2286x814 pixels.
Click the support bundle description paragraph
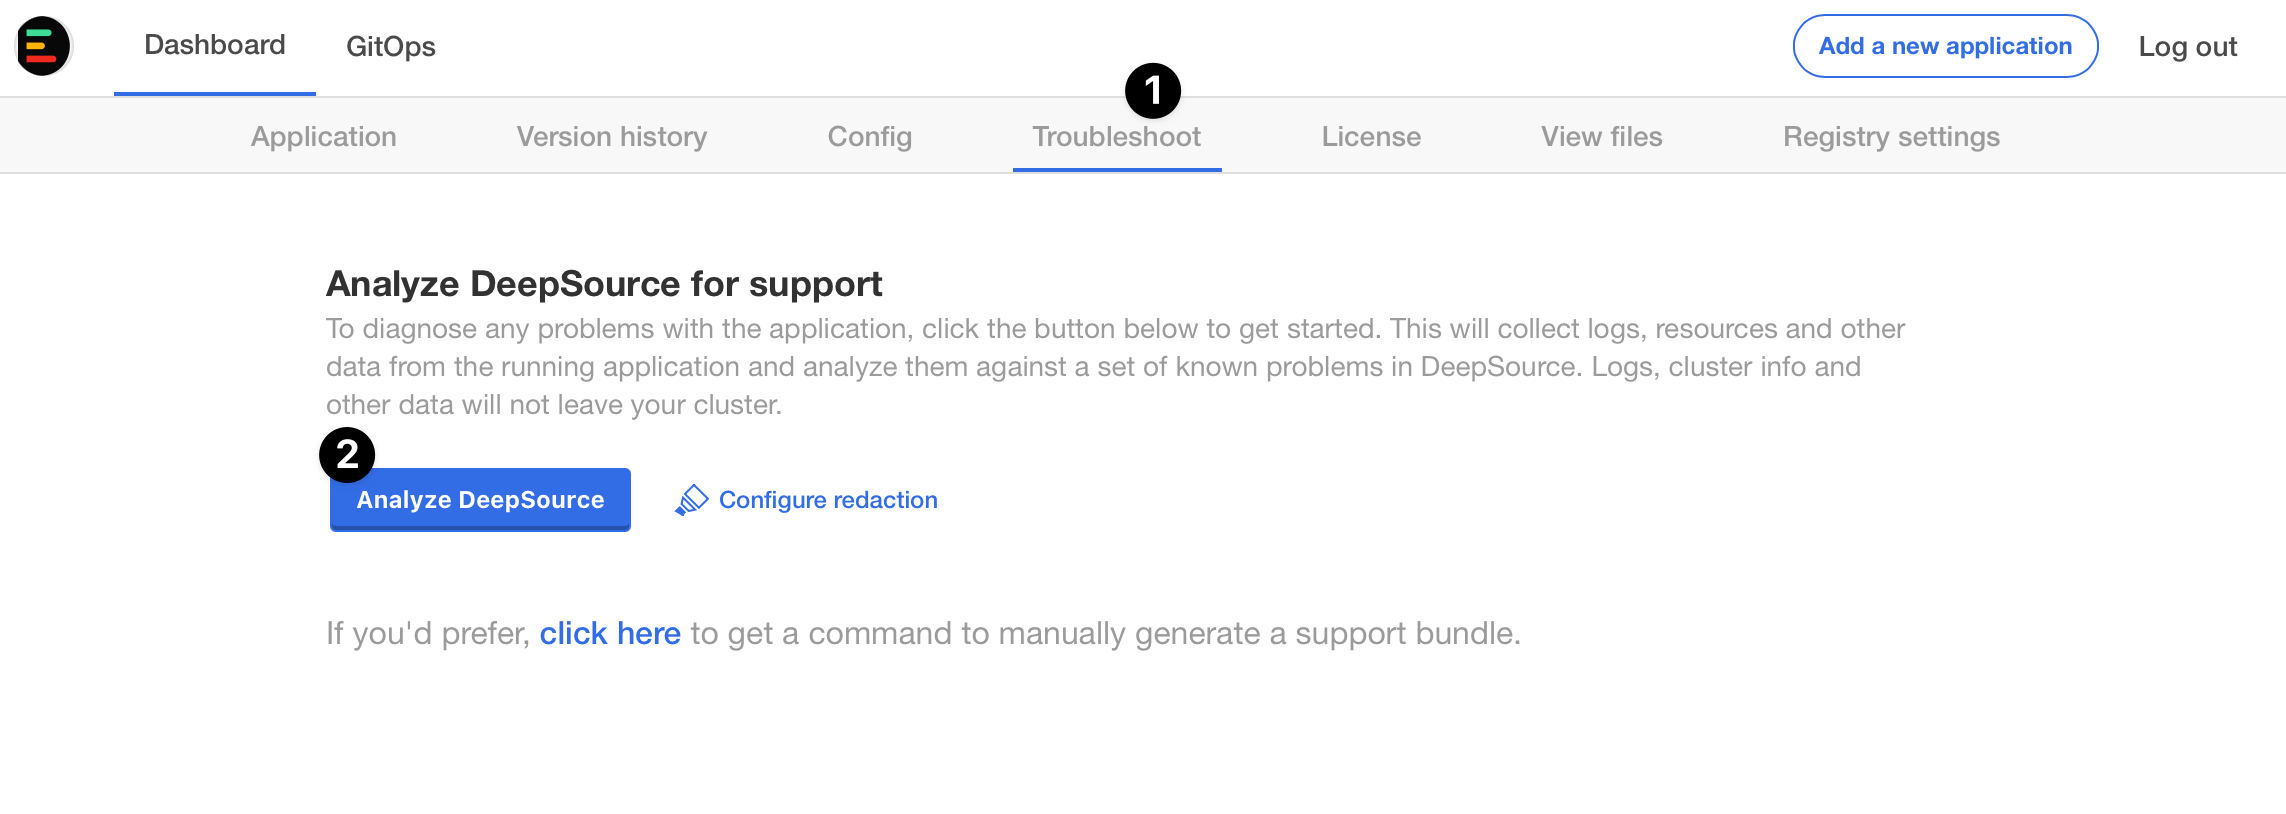pos(1115,366)
